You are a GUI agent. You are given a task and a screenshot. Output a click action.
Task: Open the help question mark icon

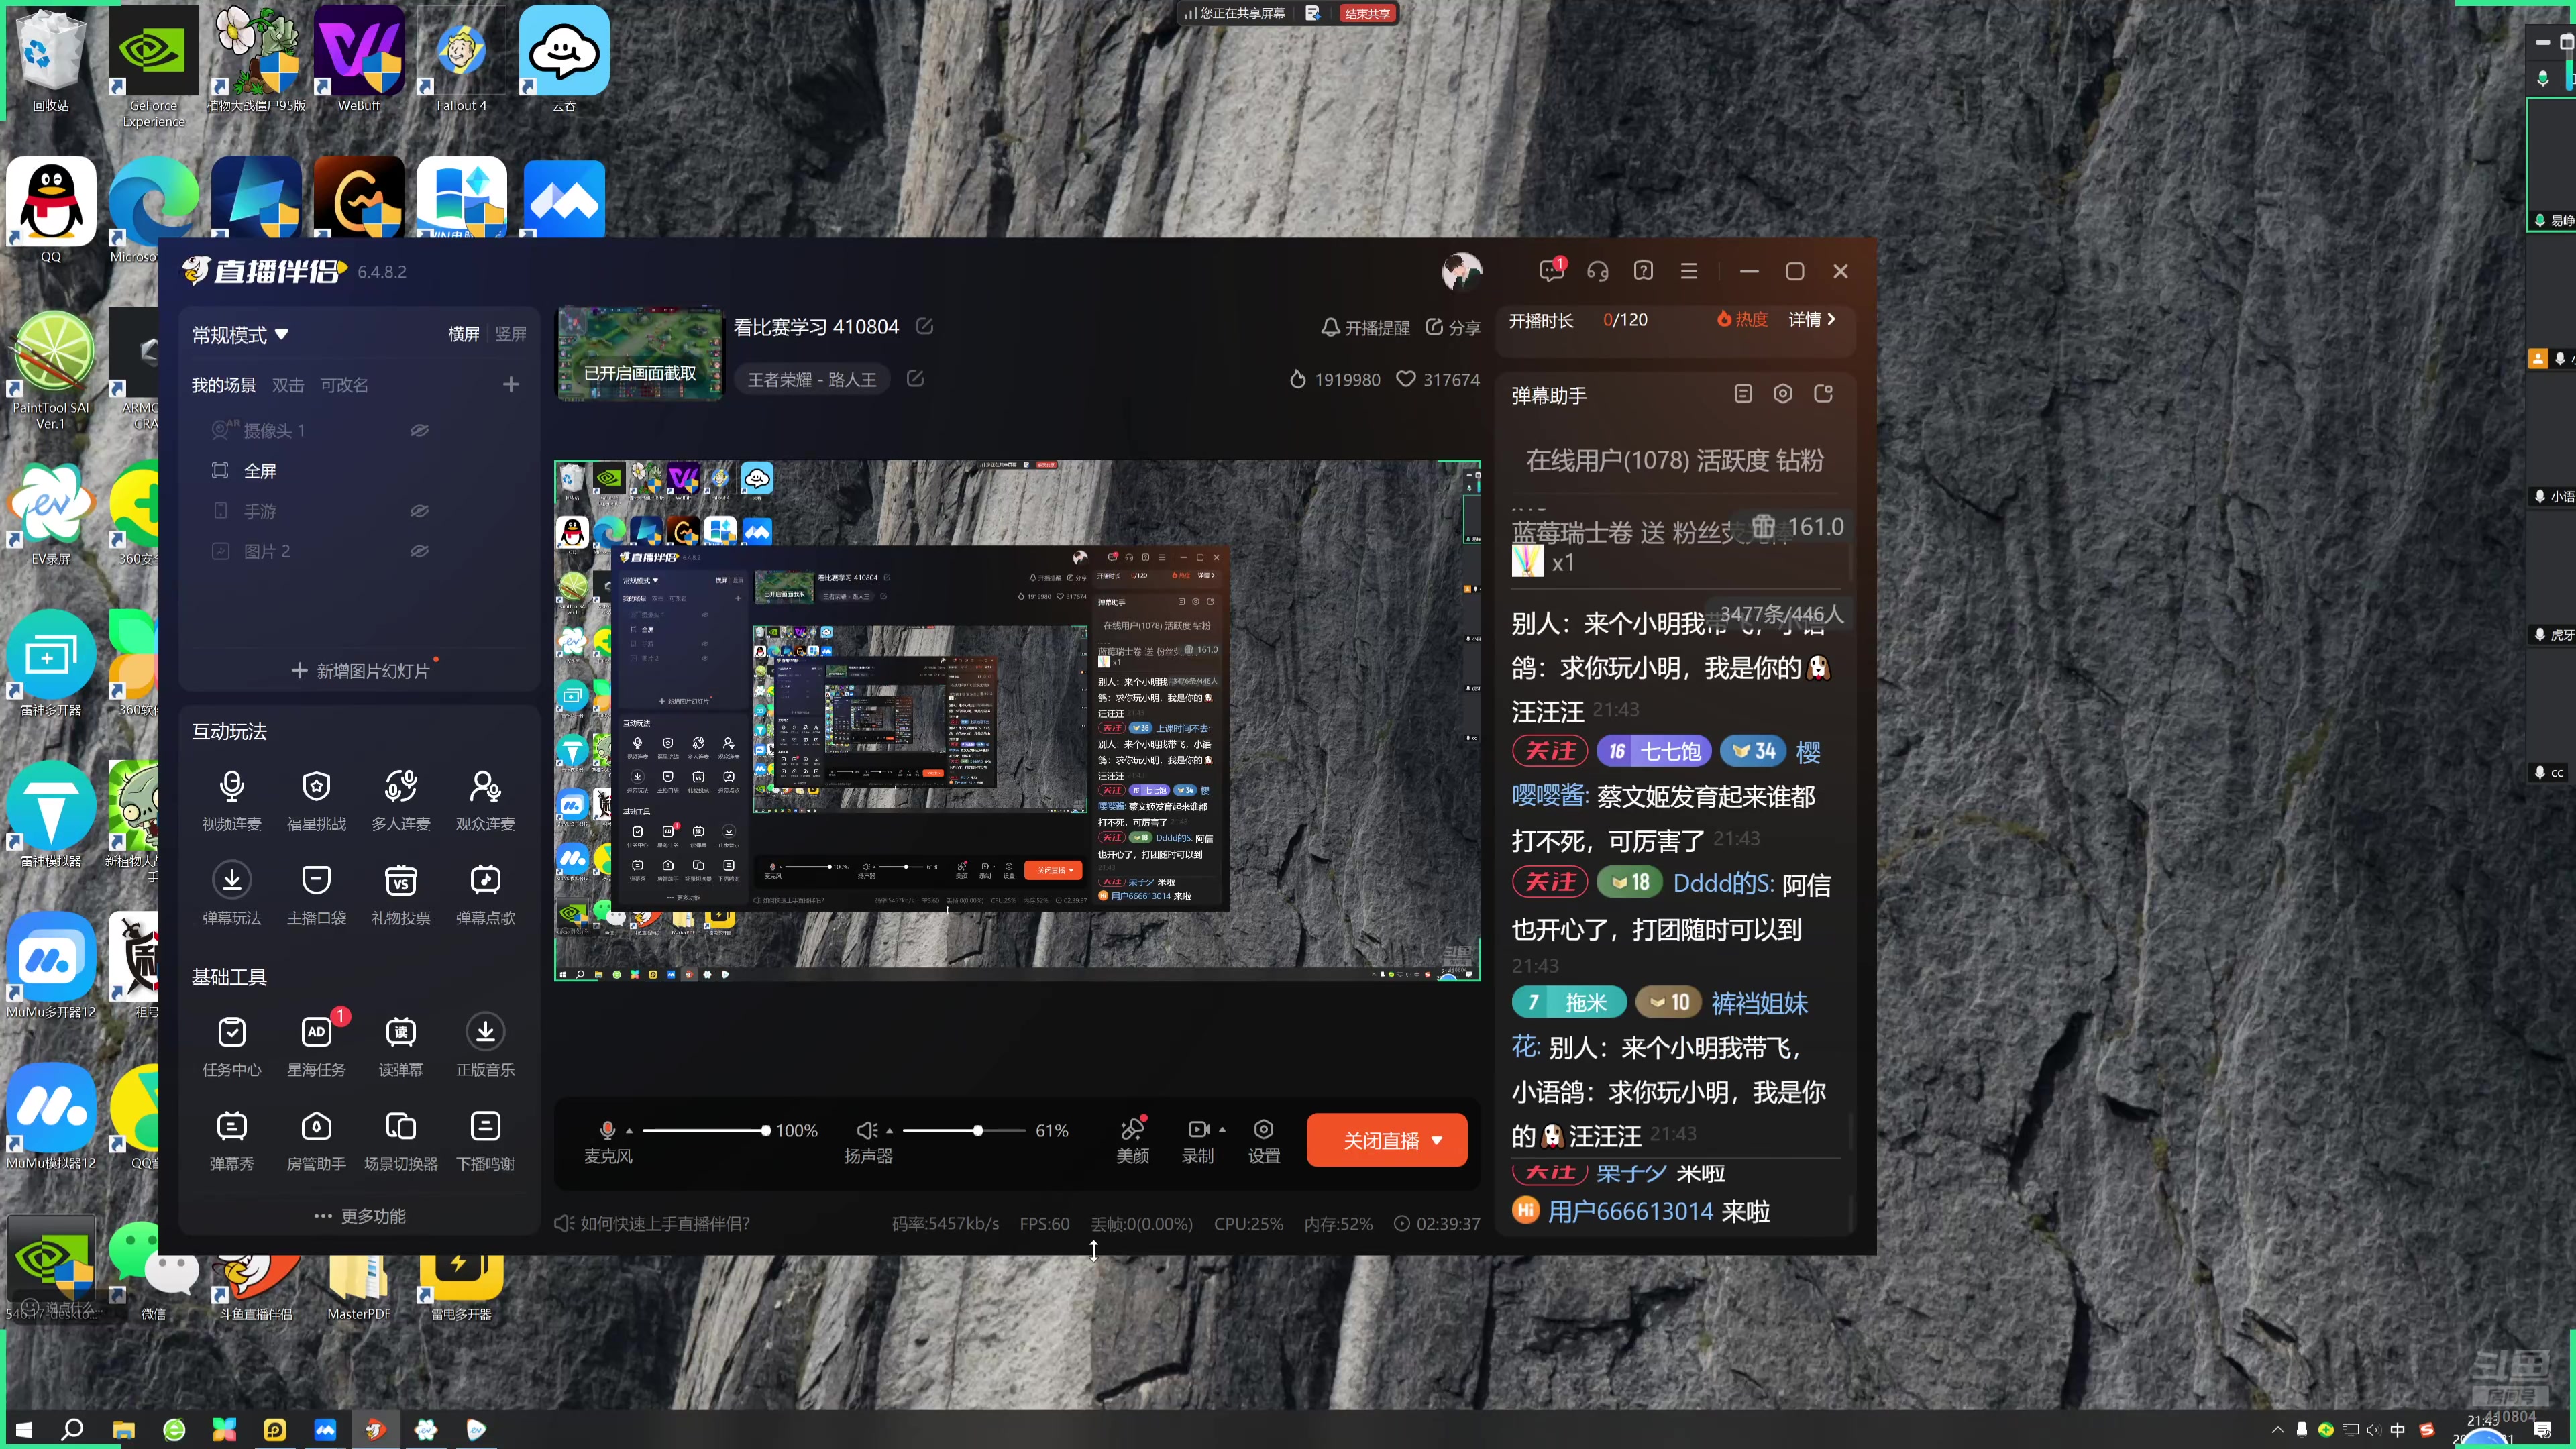coord(1643,271)
